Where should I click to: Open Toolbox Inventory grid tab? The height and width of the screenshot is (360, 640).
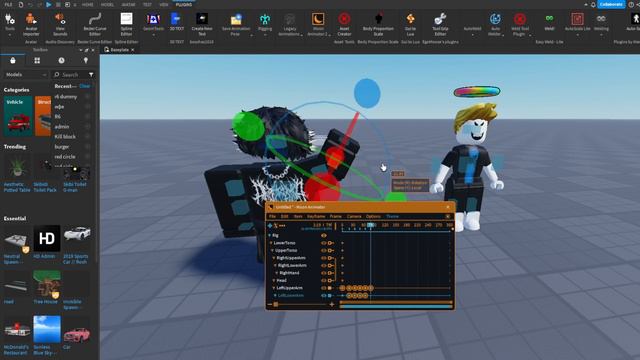tap(37, 60)
